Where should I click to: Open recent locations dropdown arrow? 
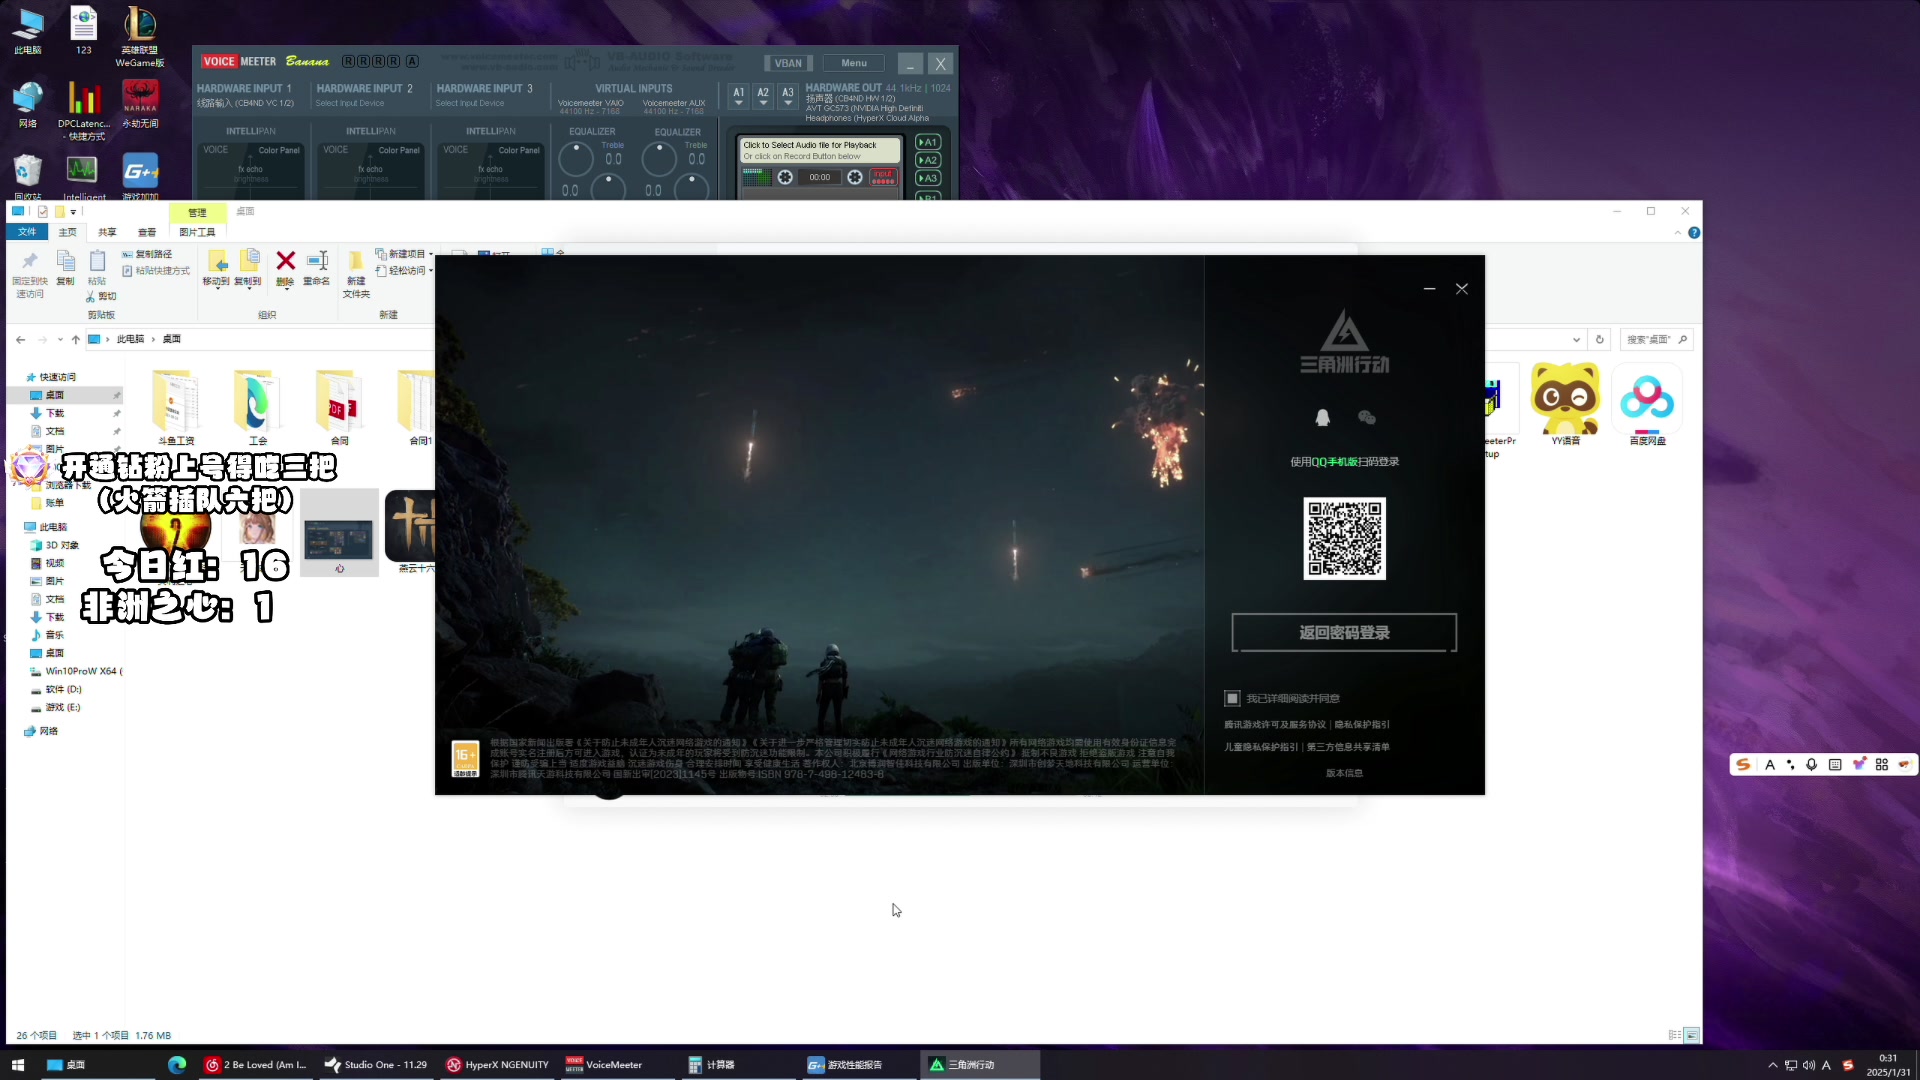[60, 339]
